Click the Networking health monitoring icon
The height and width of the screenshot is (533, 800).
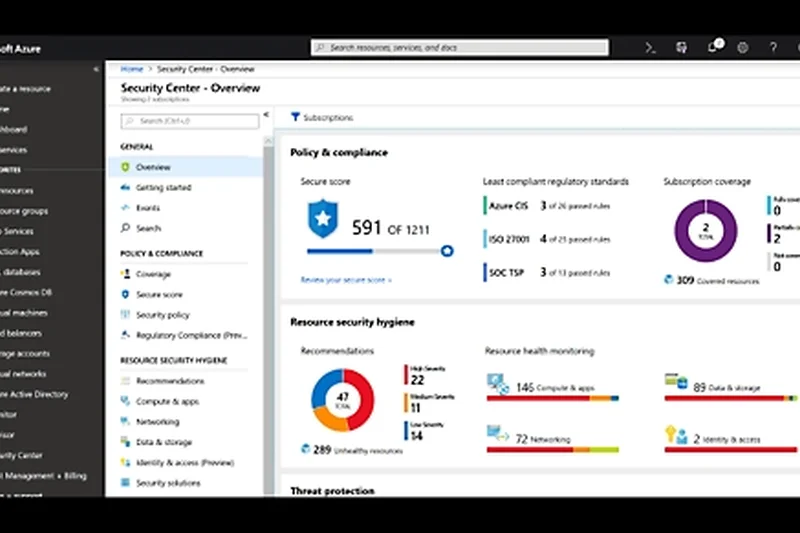click(x=498, y=434)
